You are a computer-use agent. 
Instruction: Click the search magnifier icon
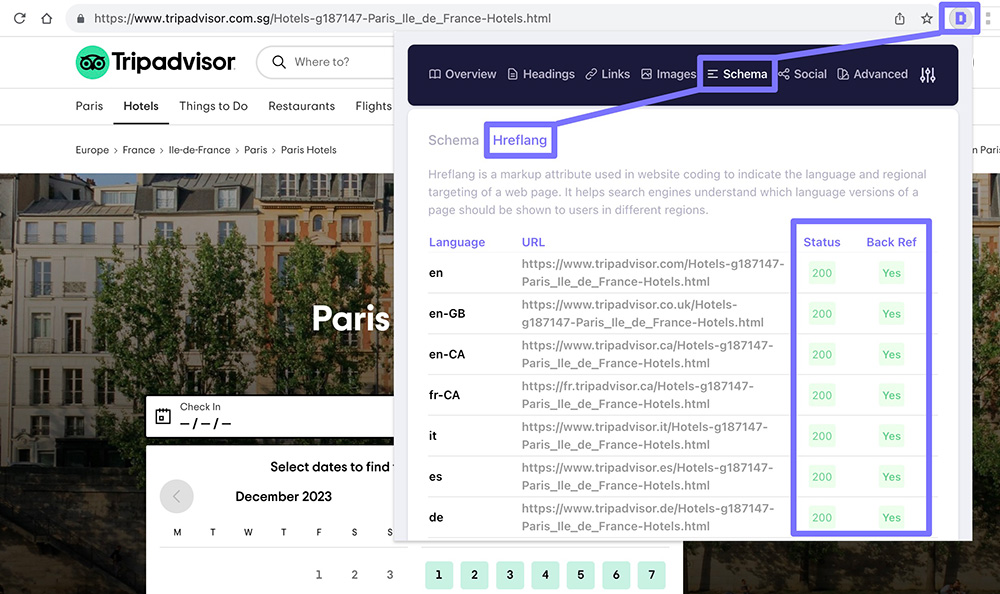point(279,62)
